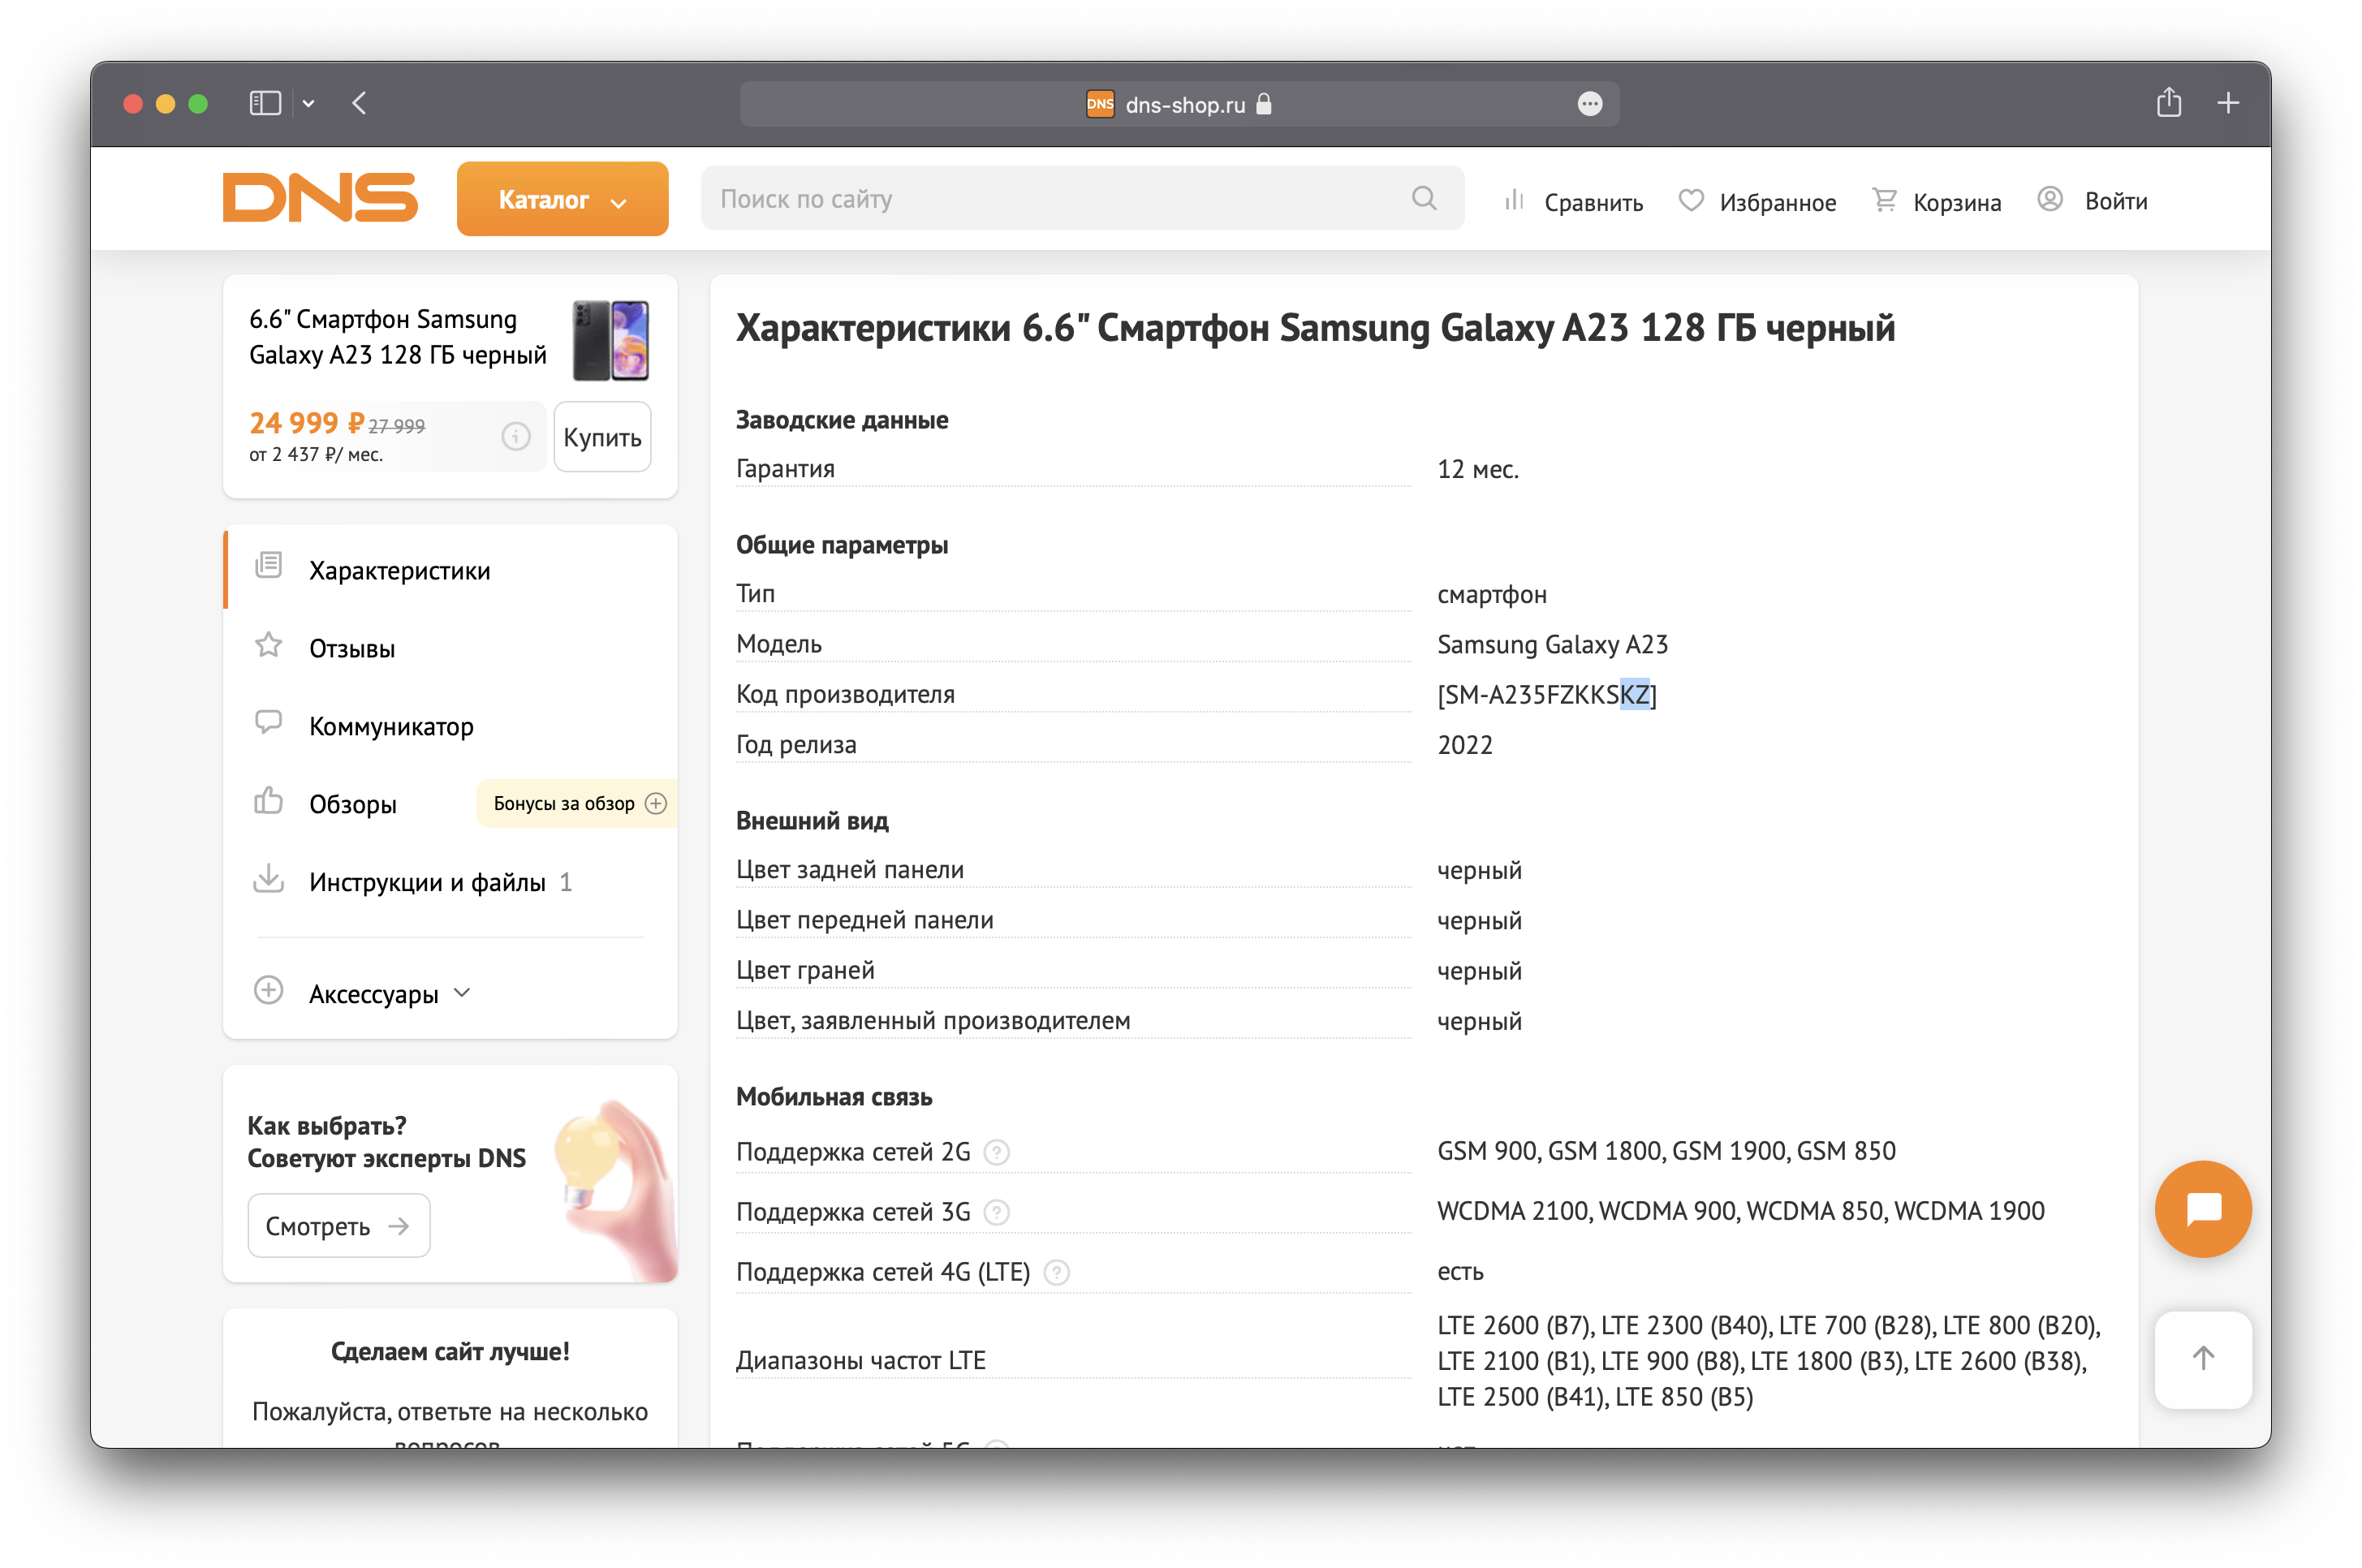Click the Войти link text

point(2116,201)
